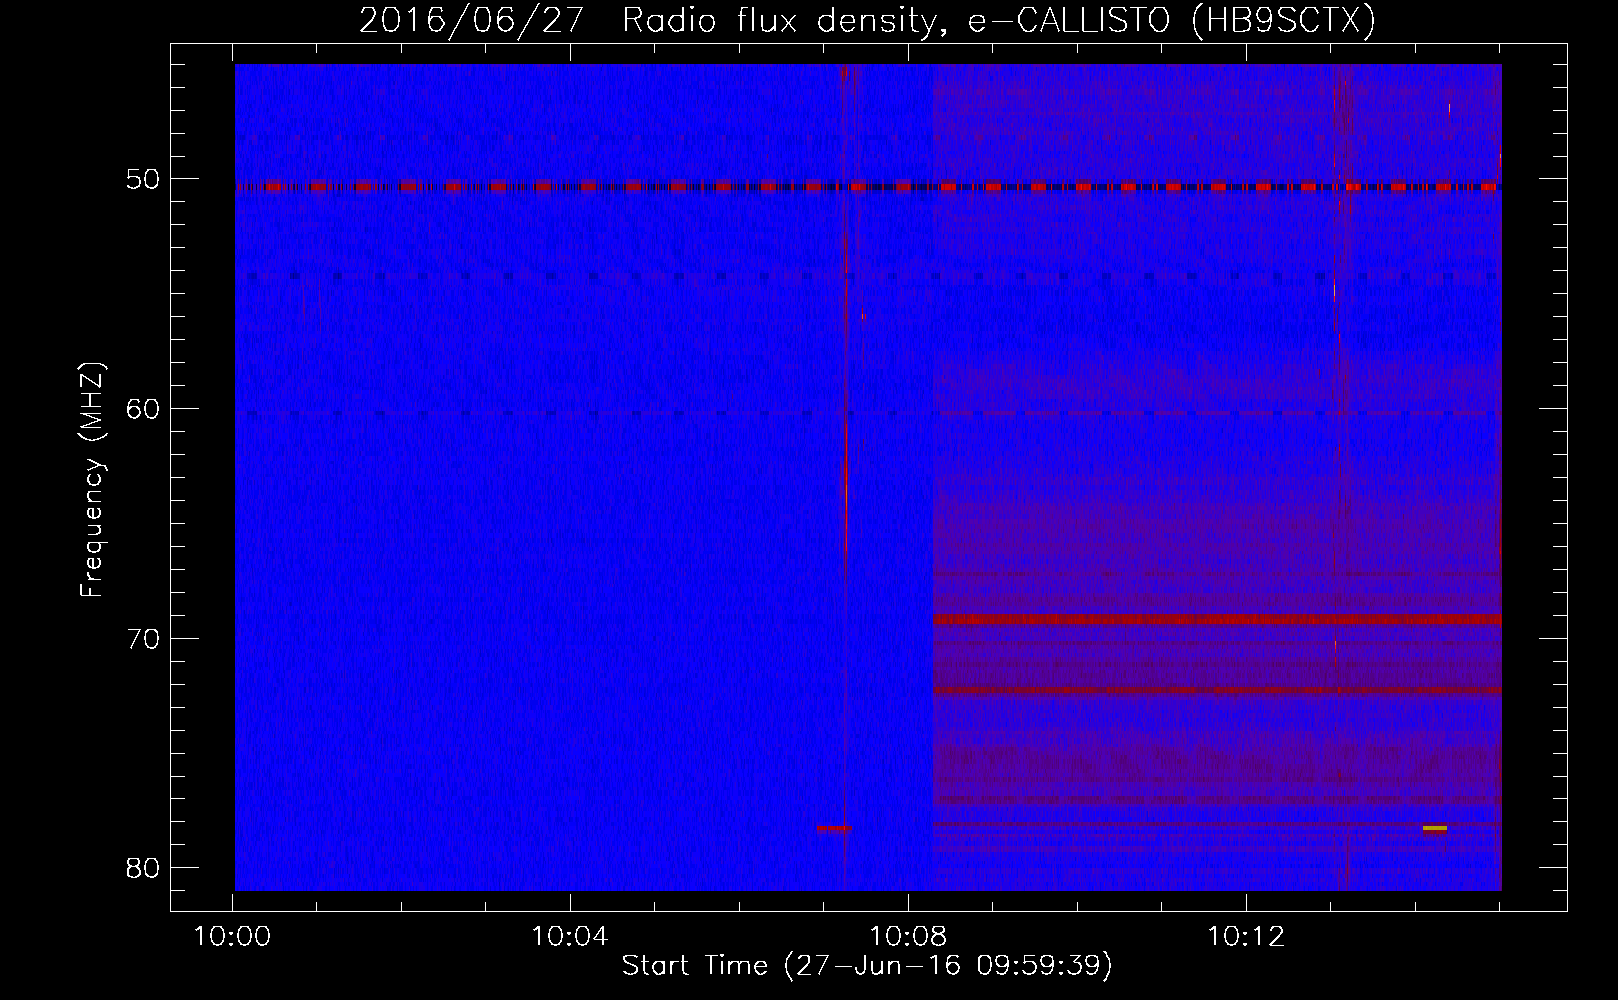The width and height of the screenshot is (1618, 1000).
Task: Click the plot title mentioning e-CALLISTO (HB9SCTX)
Action: point(866,20)
